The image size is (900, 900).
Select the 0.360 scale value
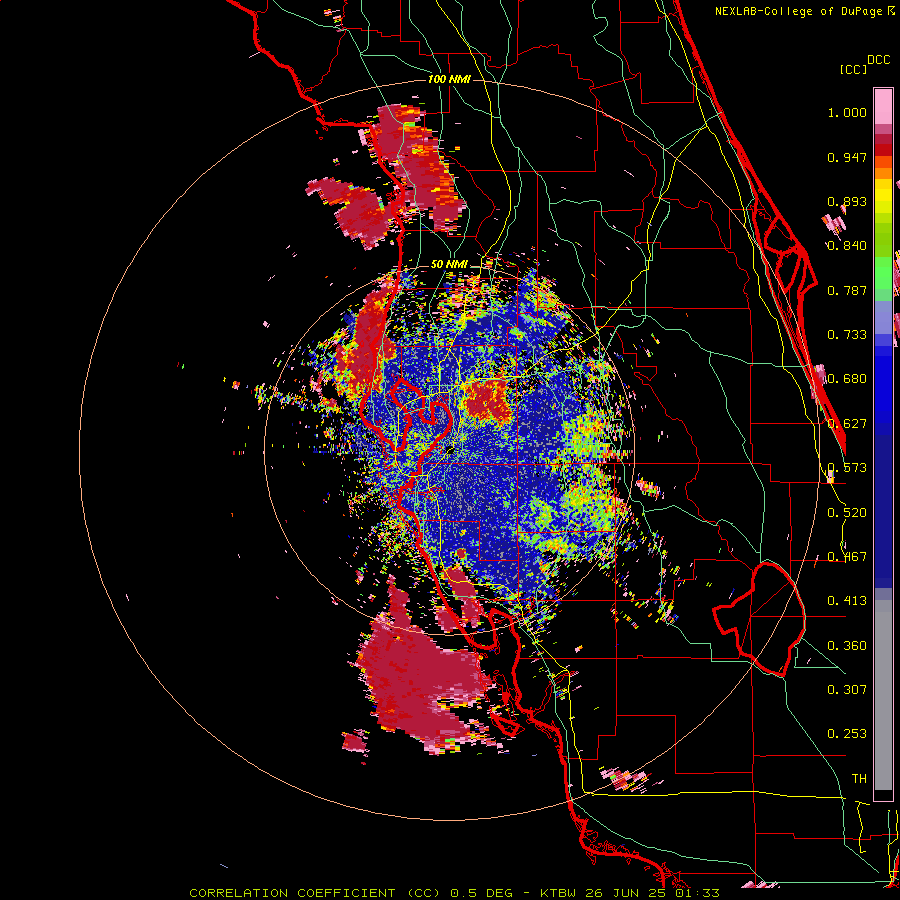coord(847,646)
